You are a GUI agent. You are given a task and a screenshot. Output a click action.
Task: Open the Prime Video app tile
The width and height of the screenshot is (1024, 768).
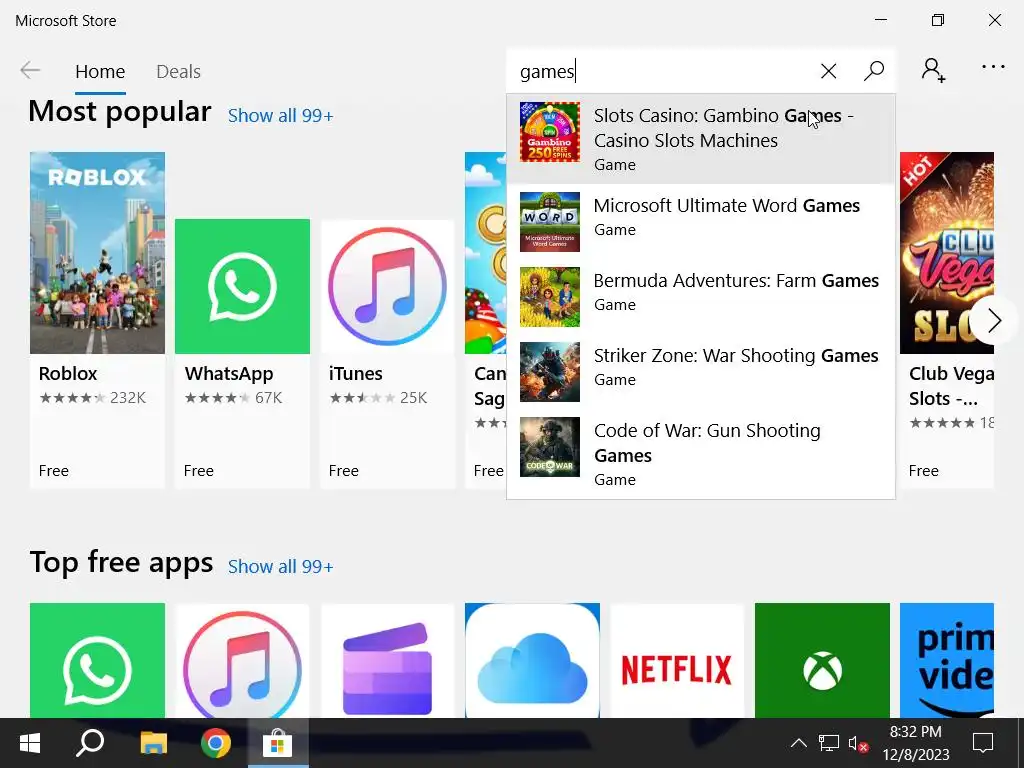pyautogui.click(x=947, y=660)
